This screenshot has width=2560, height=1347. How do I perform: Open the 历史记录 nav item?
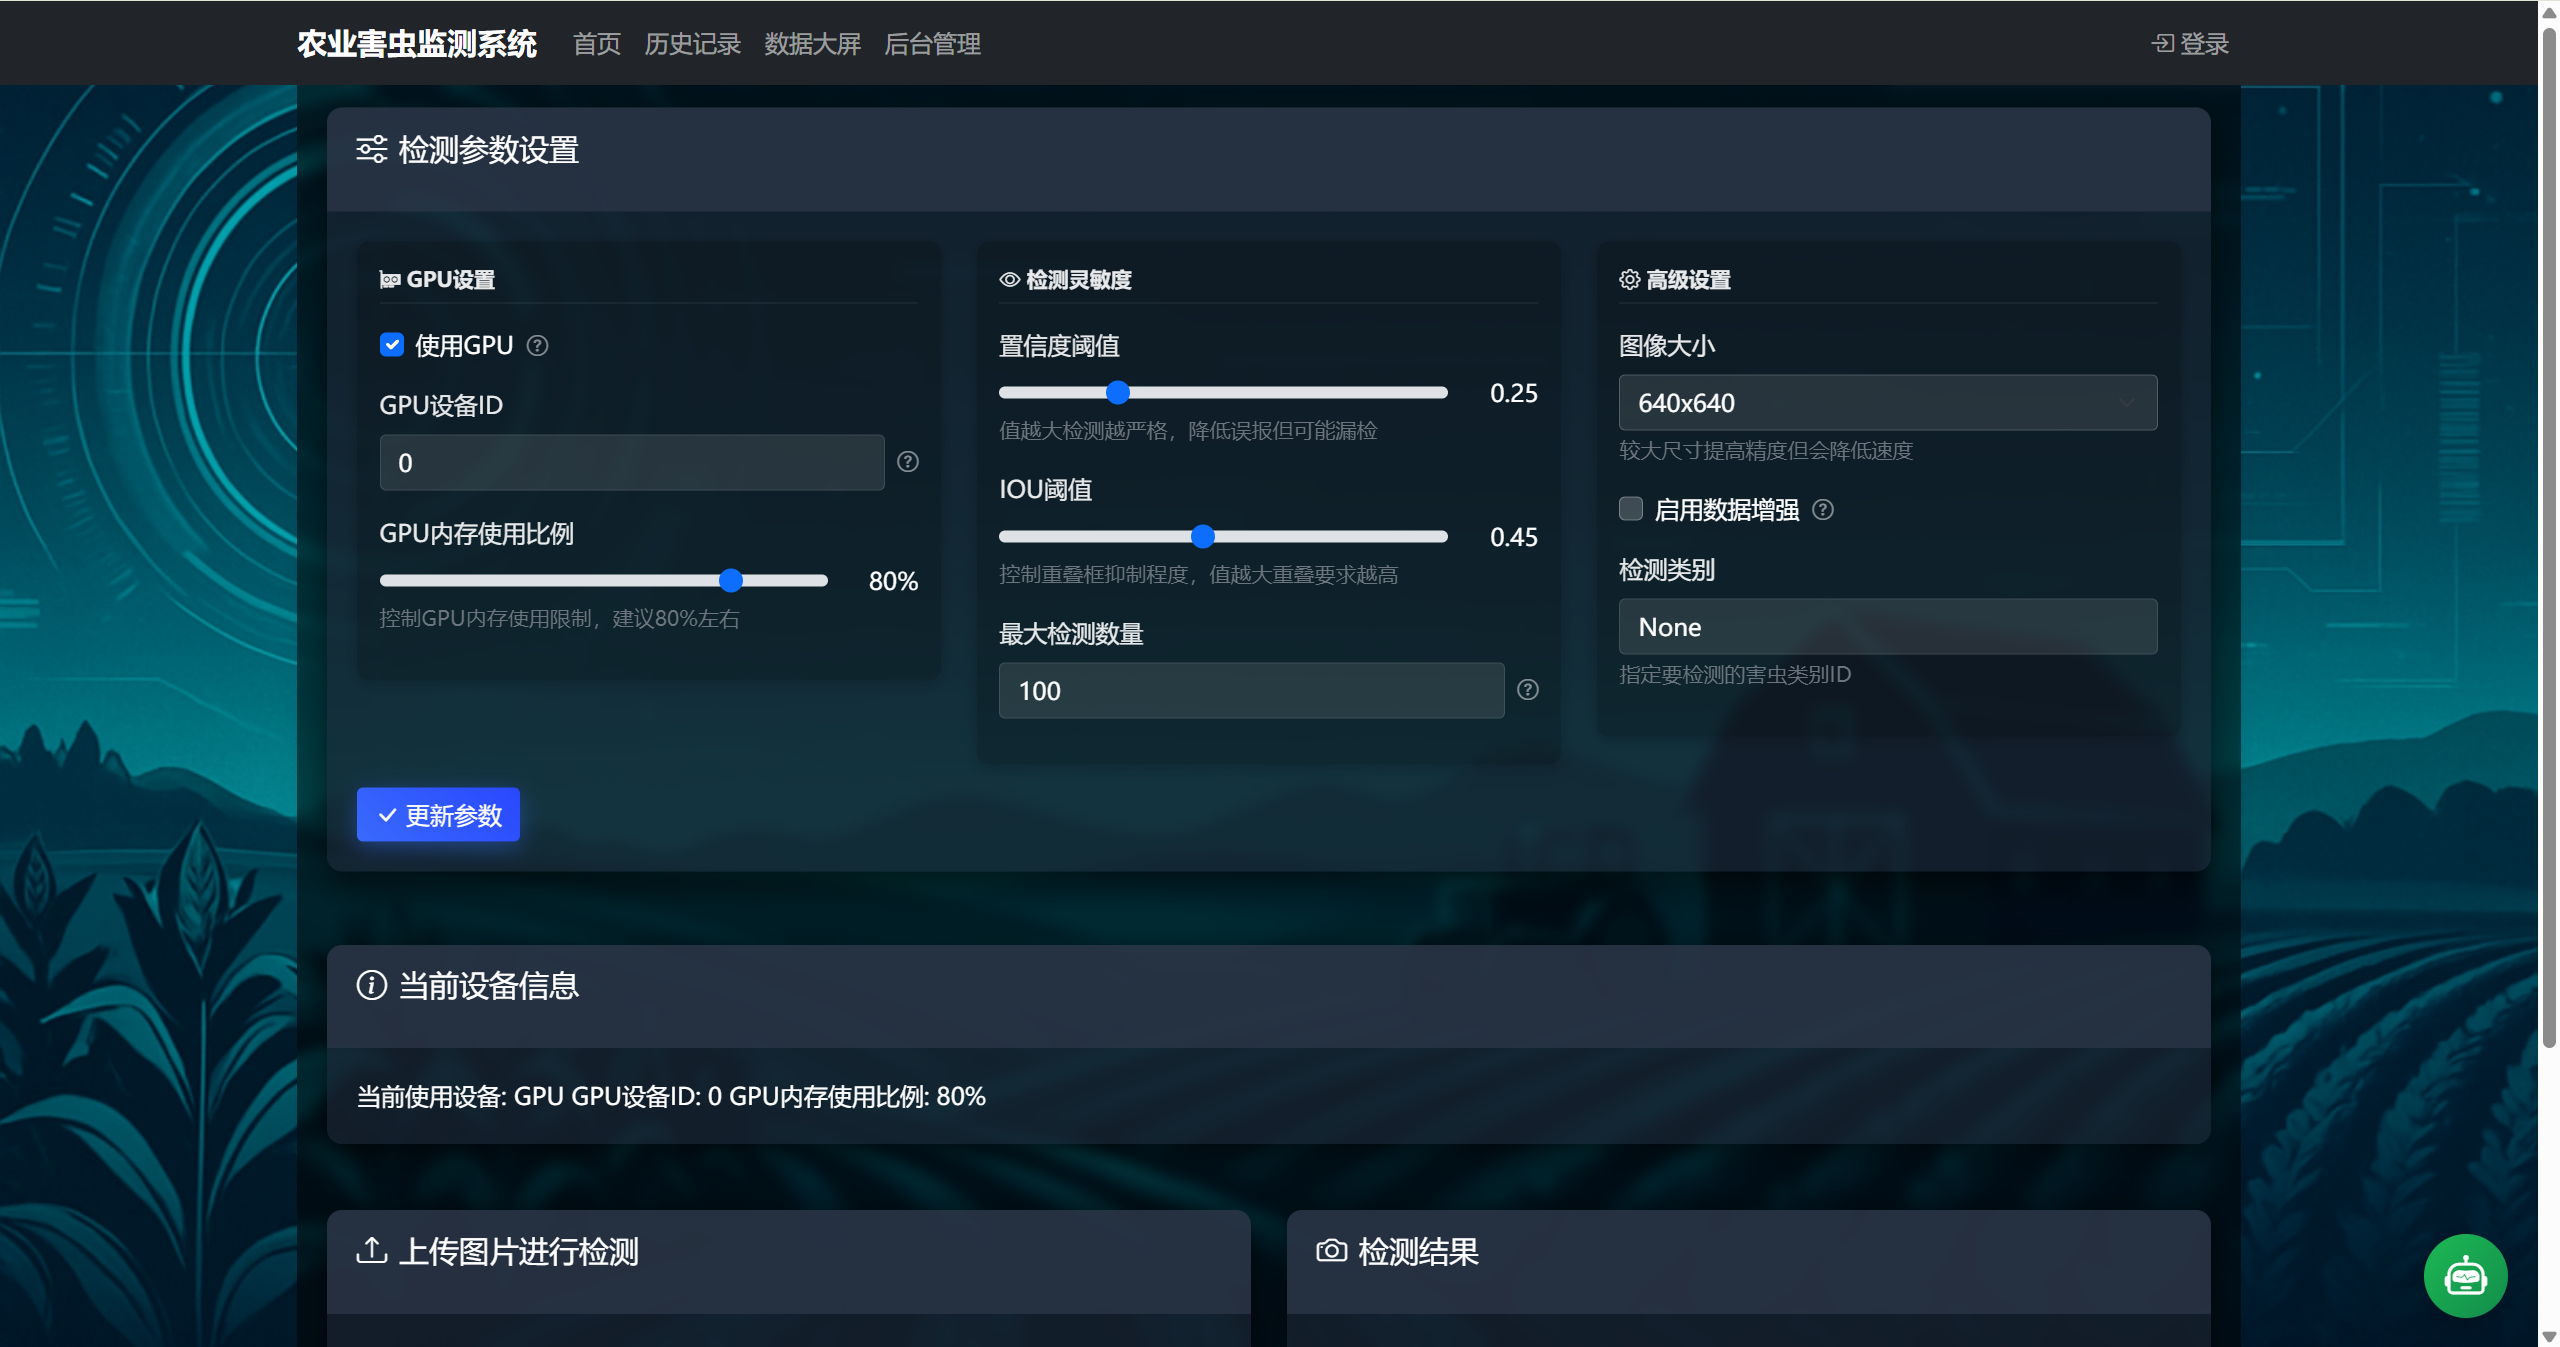pos(692,44)
